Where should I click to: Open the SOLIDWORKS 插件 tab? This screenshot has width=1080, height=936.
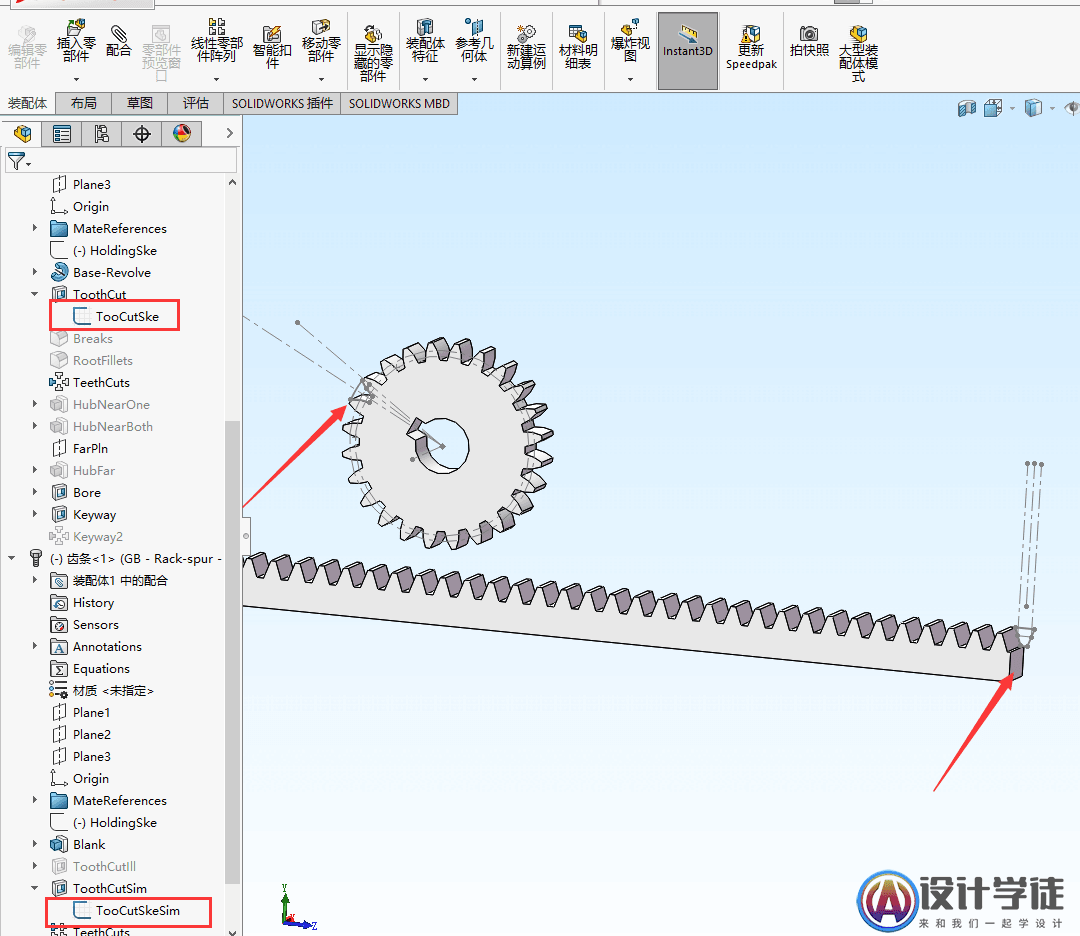point(282,103)
